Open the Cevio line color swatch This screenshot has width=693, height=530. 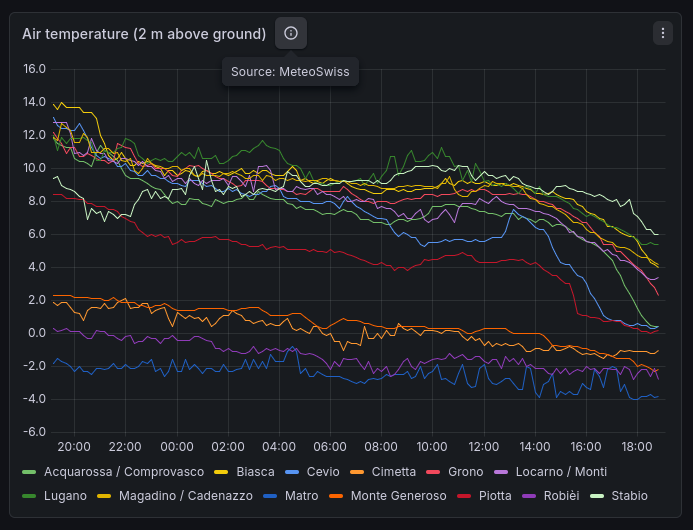click(291, 472)
